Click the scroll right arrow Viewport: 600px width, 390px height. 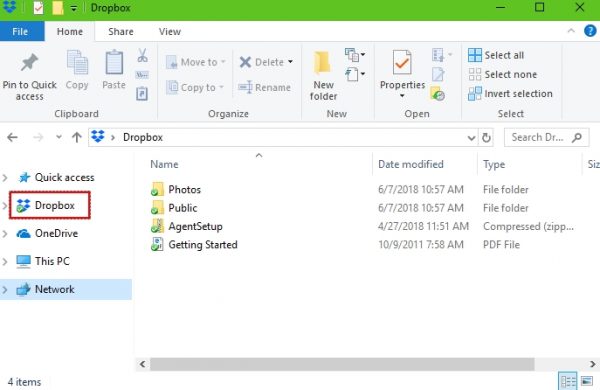point(593,364)
